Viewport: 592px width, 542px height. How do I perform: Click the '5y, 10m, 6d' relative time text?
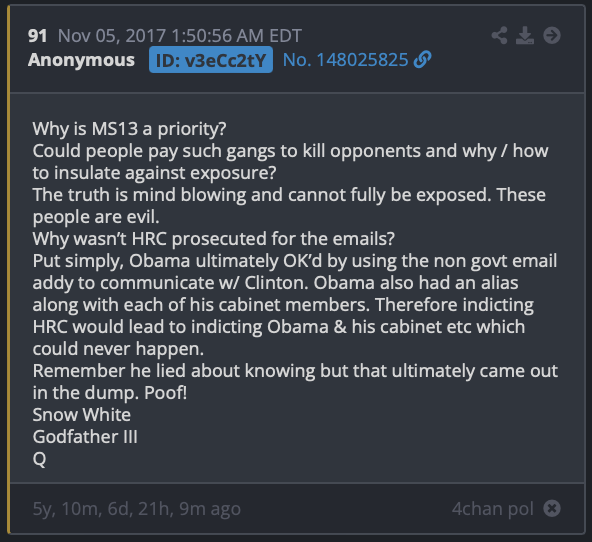pos(80,509)
